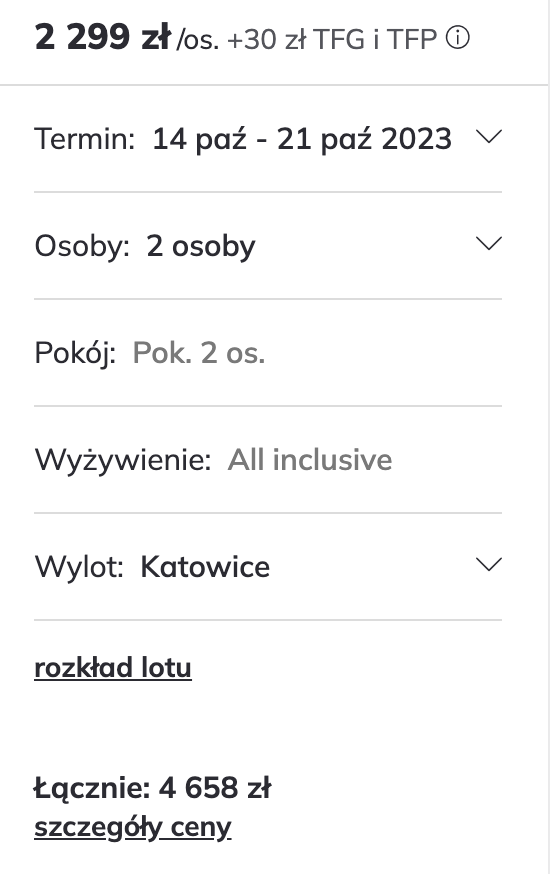The height and width of the screenshot is (874, 550).
Task: Click the All inclusive meal value
Action: click(310, 460)
